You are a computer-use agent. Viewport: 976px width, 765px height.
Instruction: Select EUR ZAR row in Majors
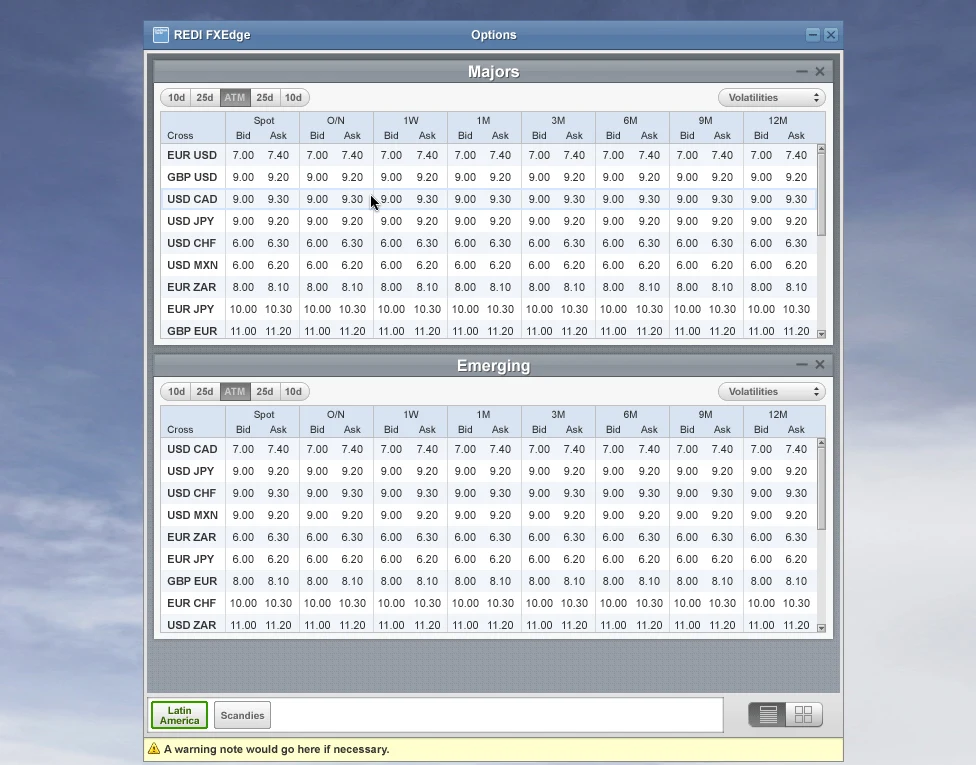coord(489,287)
